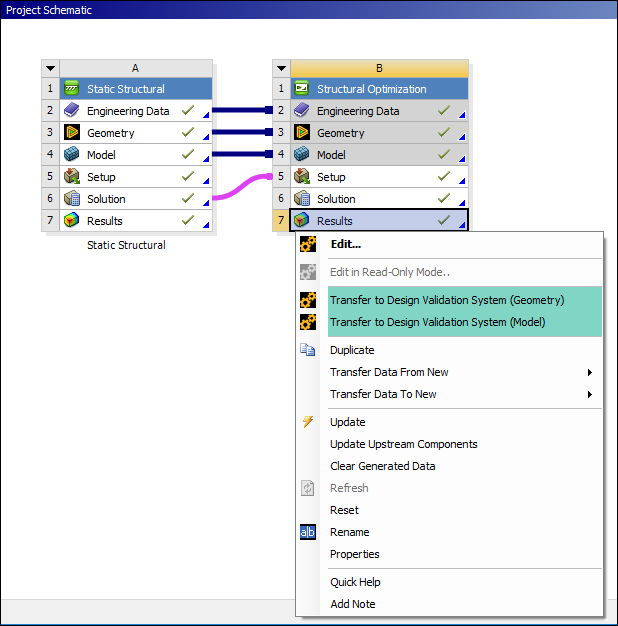Choose Update from the context menu

(x=348, y=422)
